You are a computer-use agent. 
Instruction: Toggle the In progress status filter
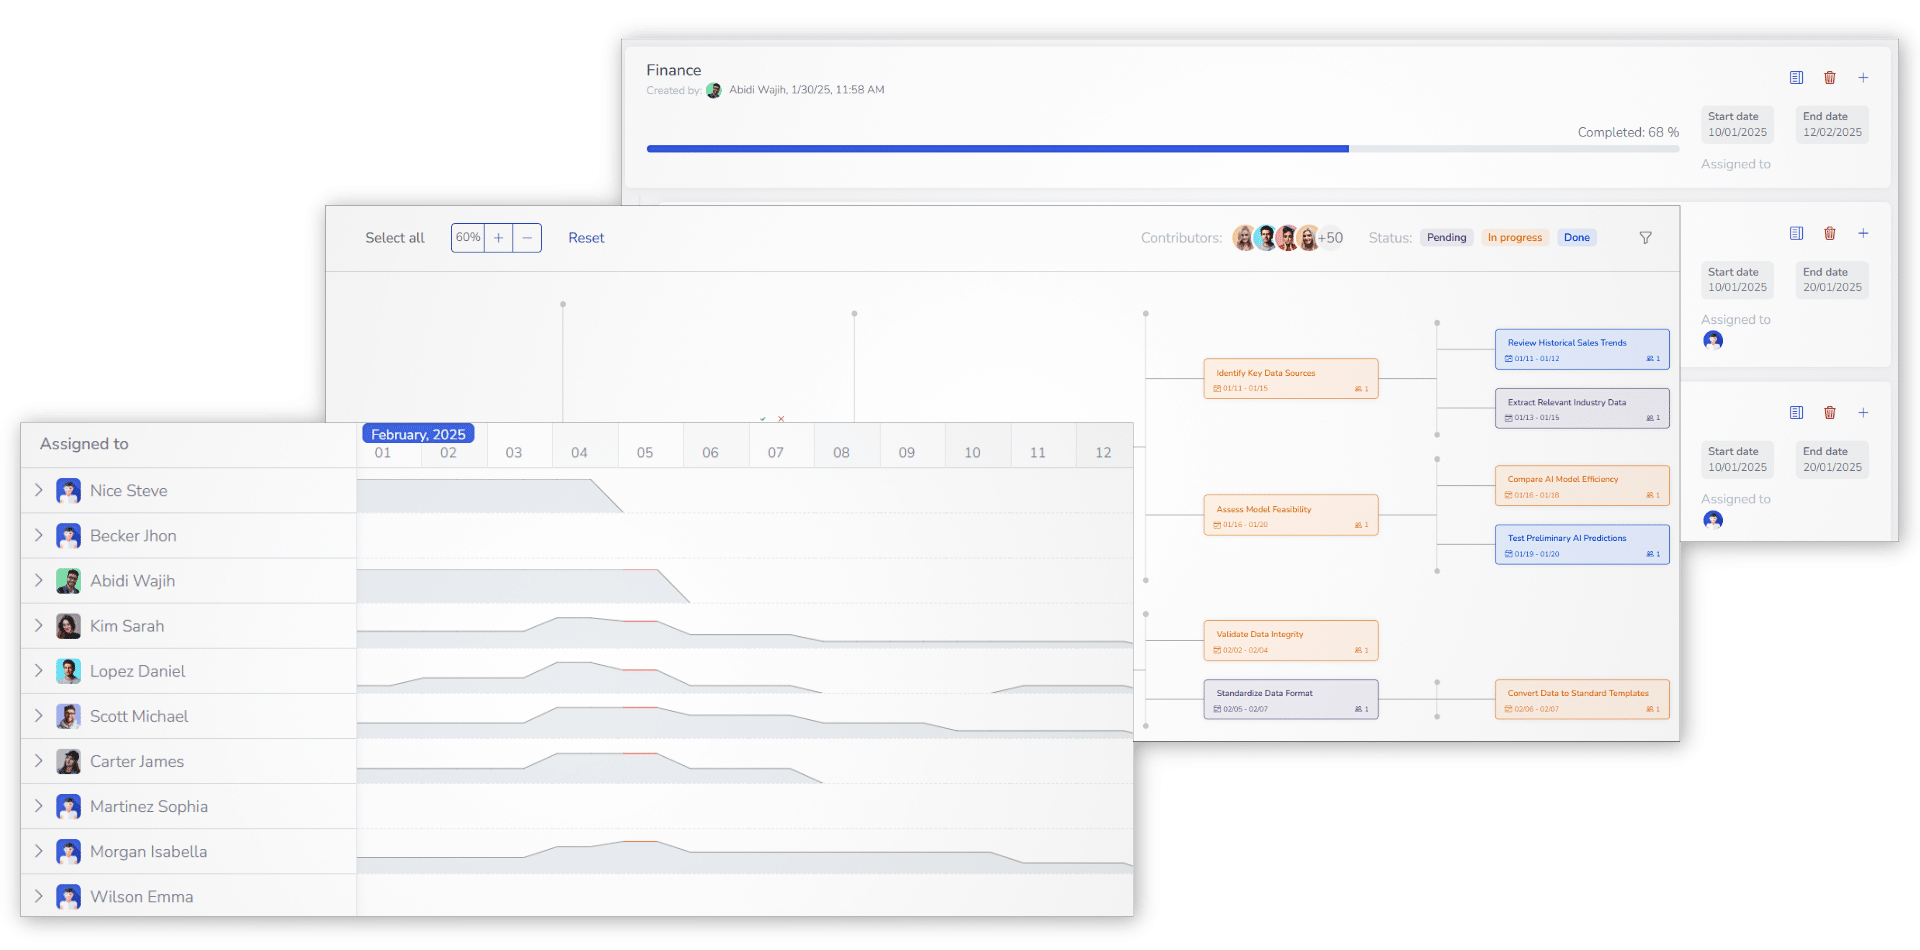click(1514, 238)
